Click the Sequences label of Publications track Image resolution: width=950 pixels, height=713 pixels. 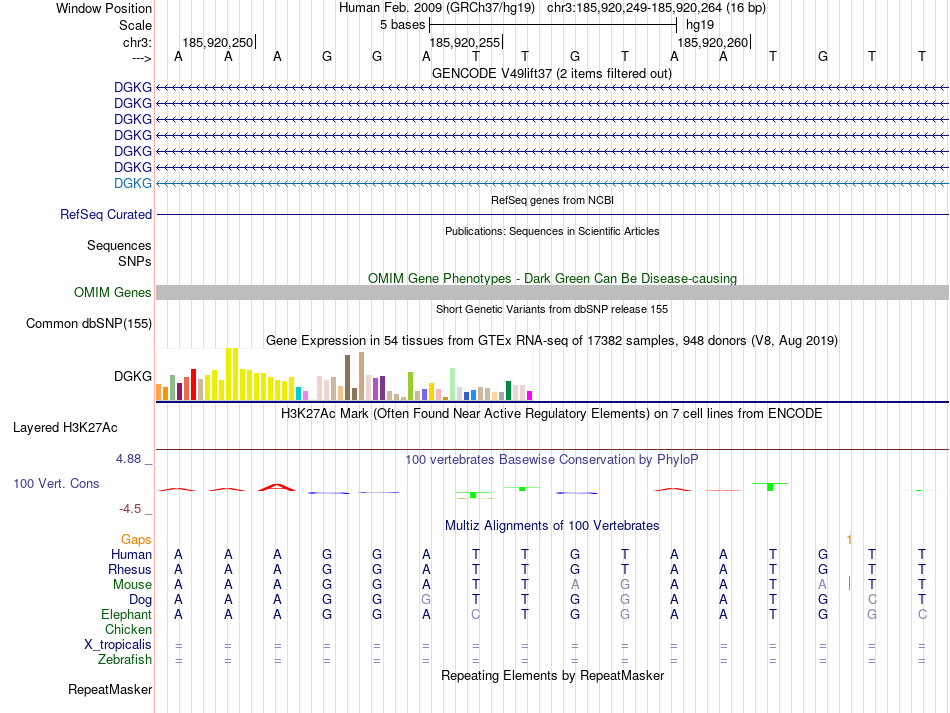tap(119, 245)
